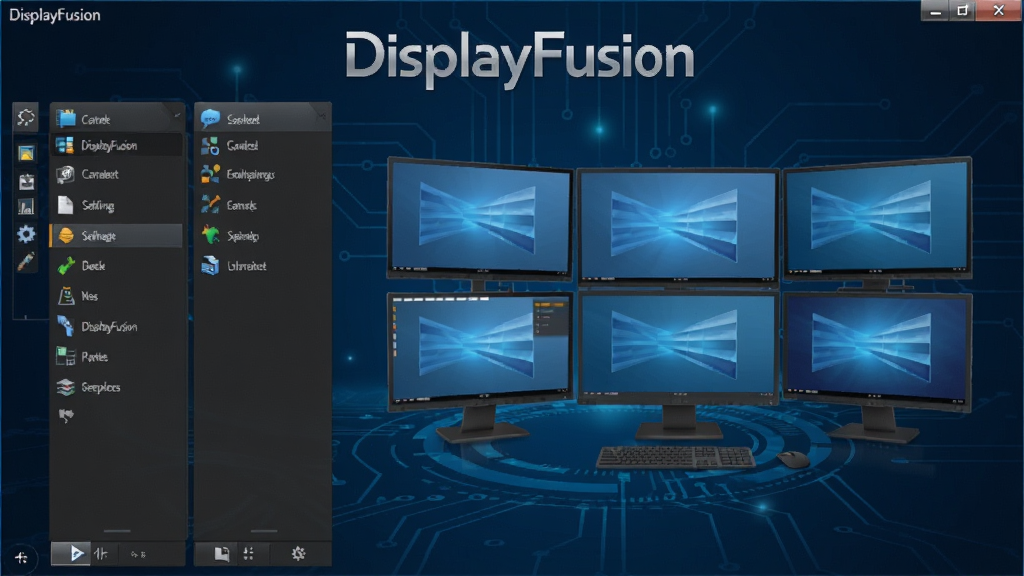Image resolution: width=1024 pixels, height=576 pixels.
Task: Select the row with the green bird icon
Action: pyautogui.click(x=263, y=236)
